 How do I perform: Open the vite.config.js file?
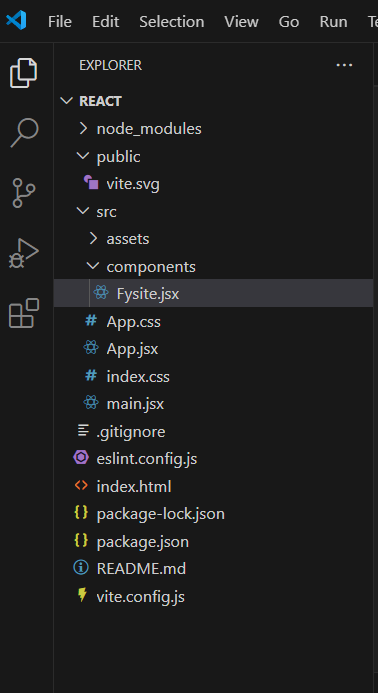pos(141,597)
